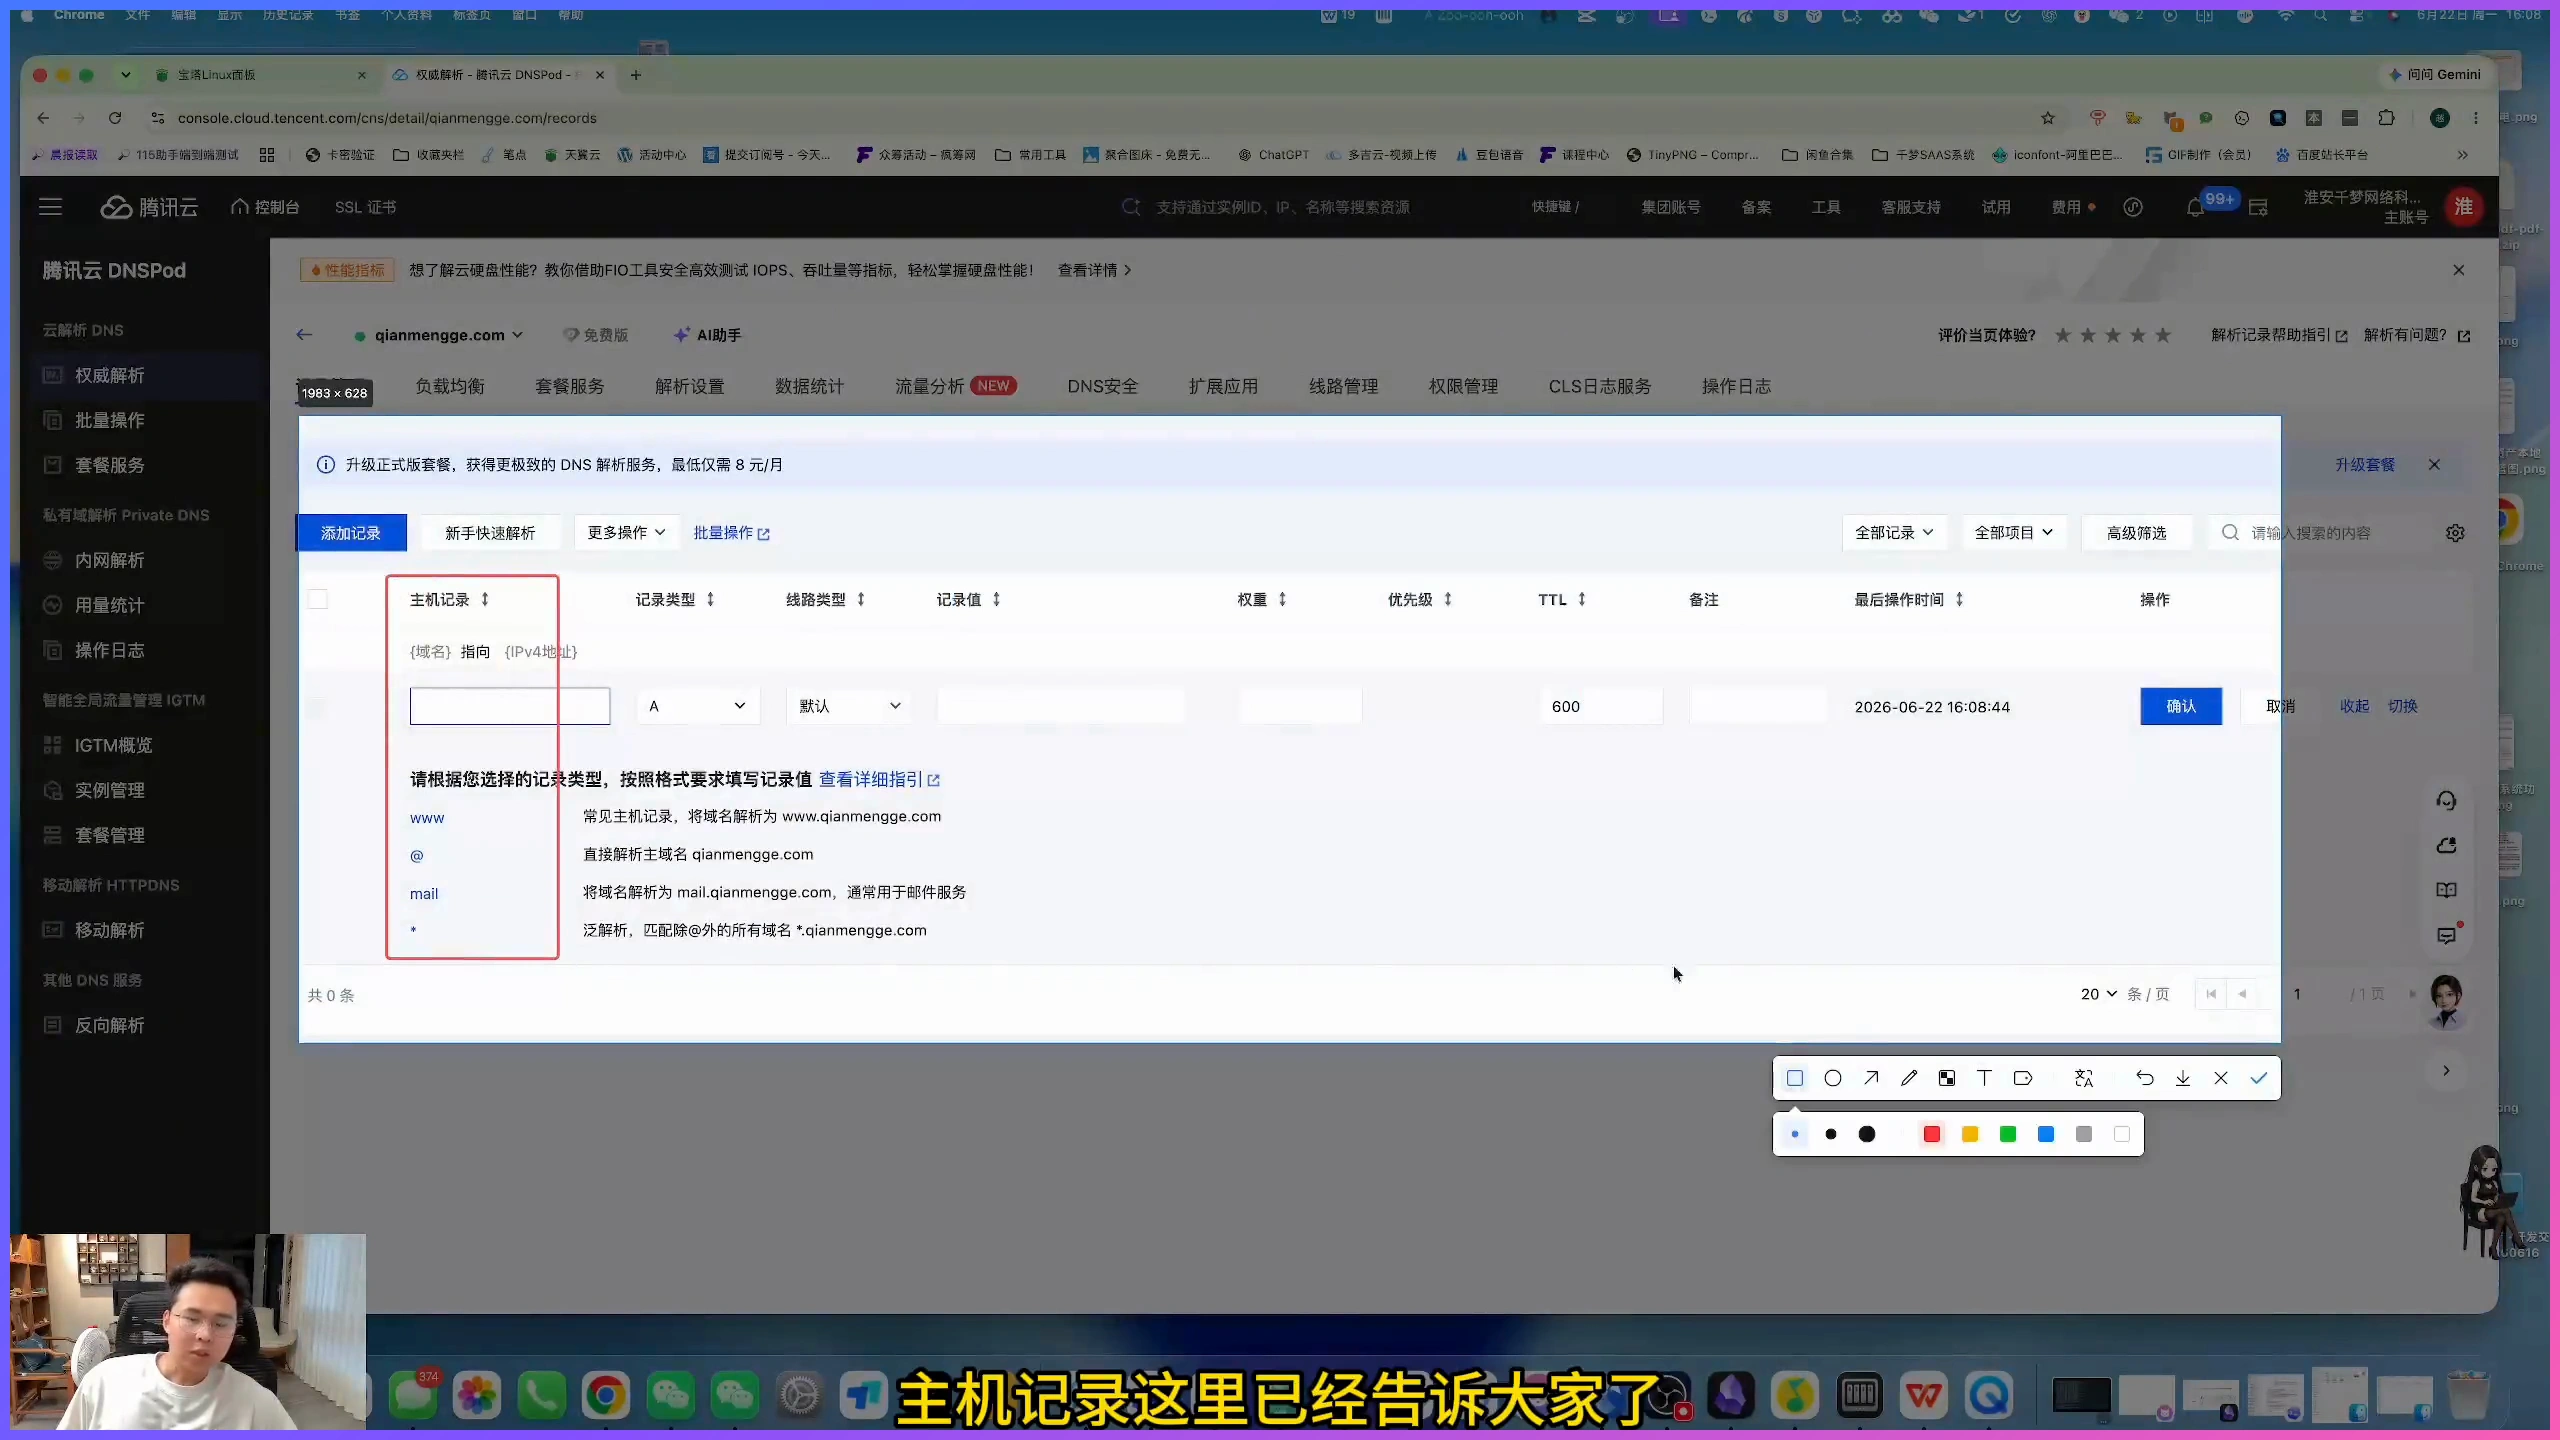Screen dimensions: 2560x1440
Task: Open the 操作日志 tab
Action: pyautogui.click(x=1736, y=386)
